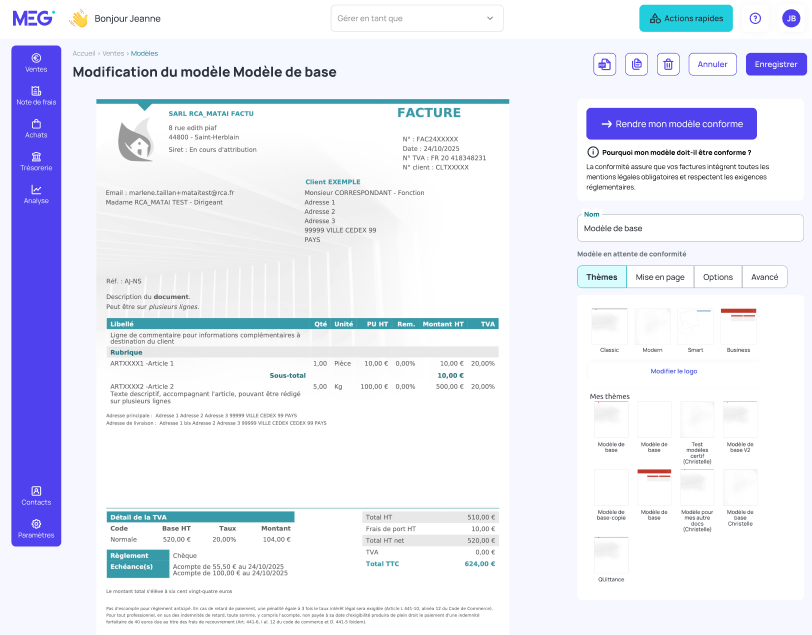Open the help question mark icon
812x635 pixels.
coord(756,19)
